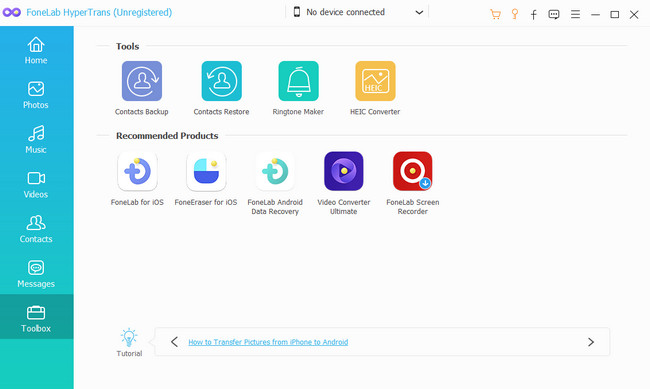The image size is (650, 389).
Task: Open How to Transfer Pictures tutorial link
Action: [x=268, y=342]
